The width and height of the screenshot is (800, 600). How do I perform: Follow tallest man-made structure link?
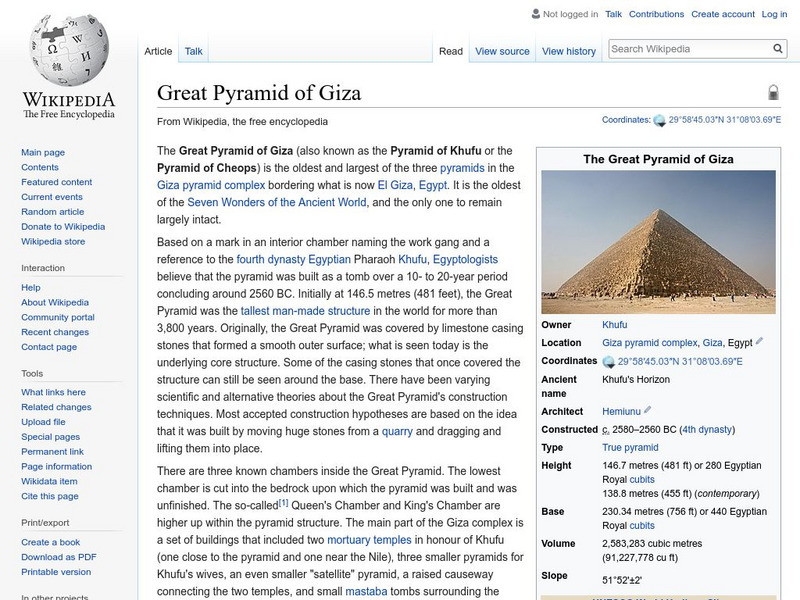coord(305,311)
